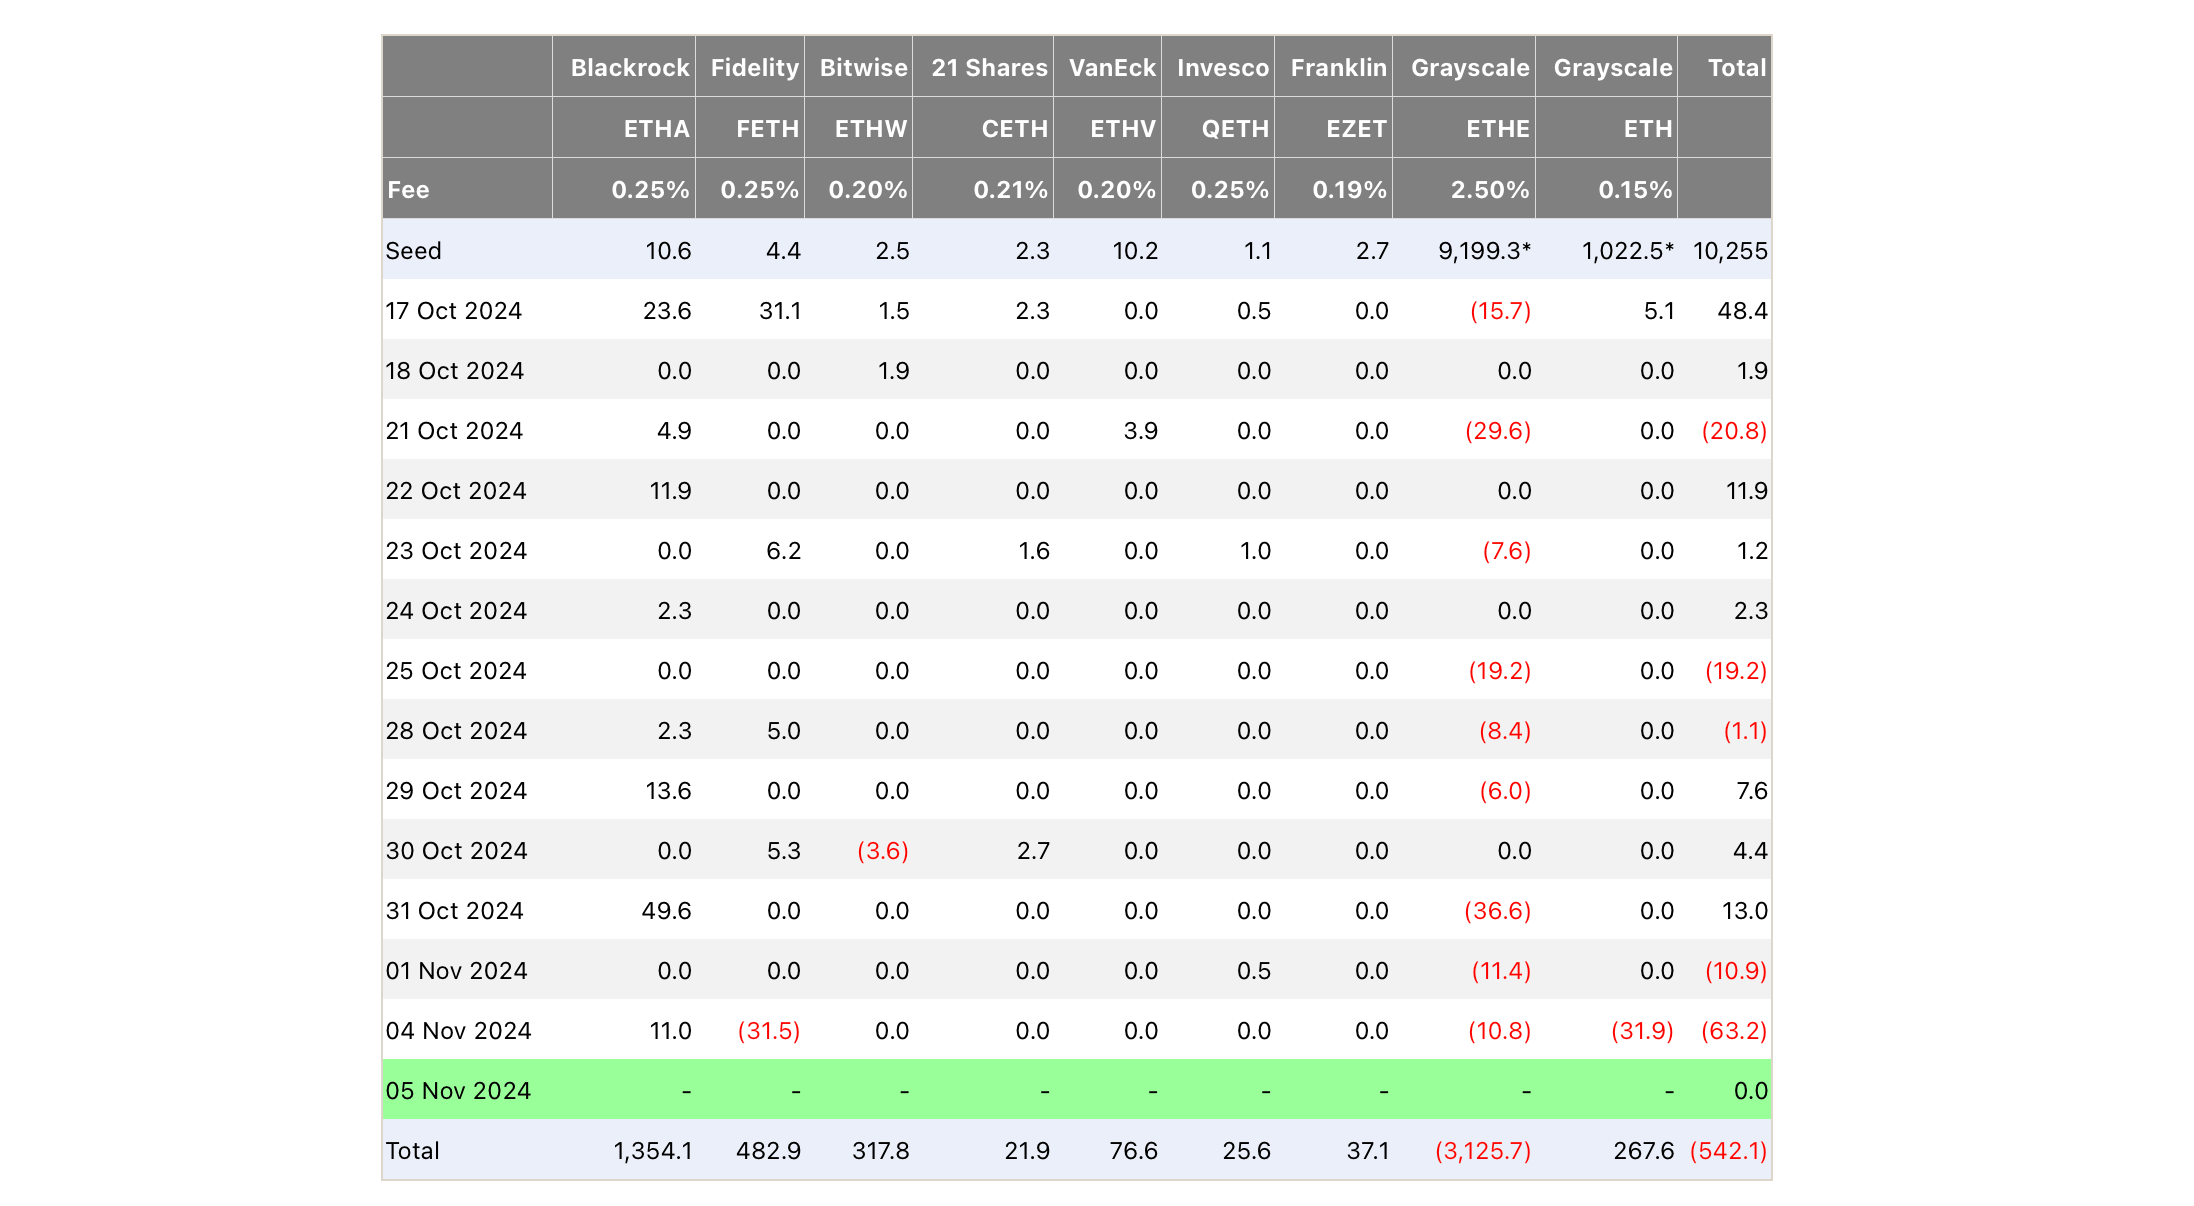Click the 6.2 Fidelity value
The width and height of the screenshot is (2194, 1206).
pos(784,551)
